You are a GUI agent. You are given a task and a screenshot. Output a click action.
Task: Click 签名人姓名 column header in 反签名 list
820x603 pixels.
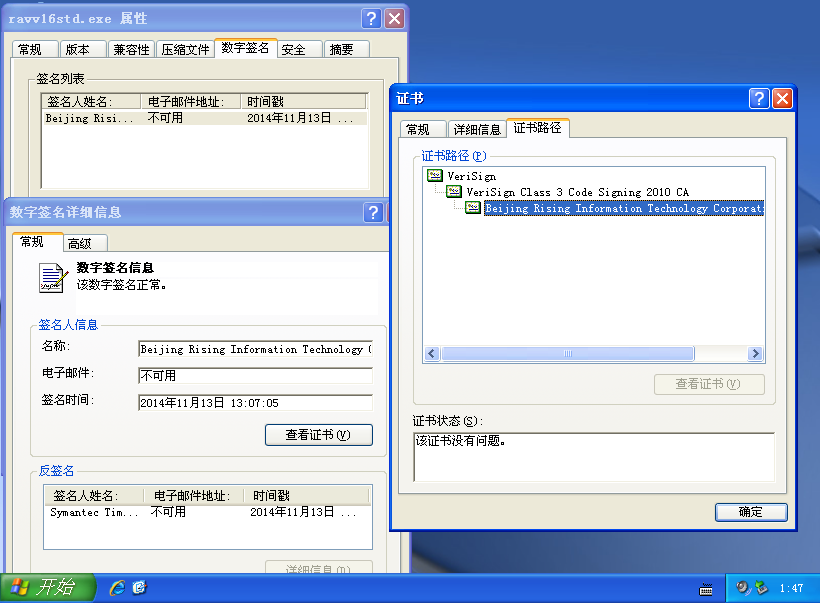pos(94,495)
